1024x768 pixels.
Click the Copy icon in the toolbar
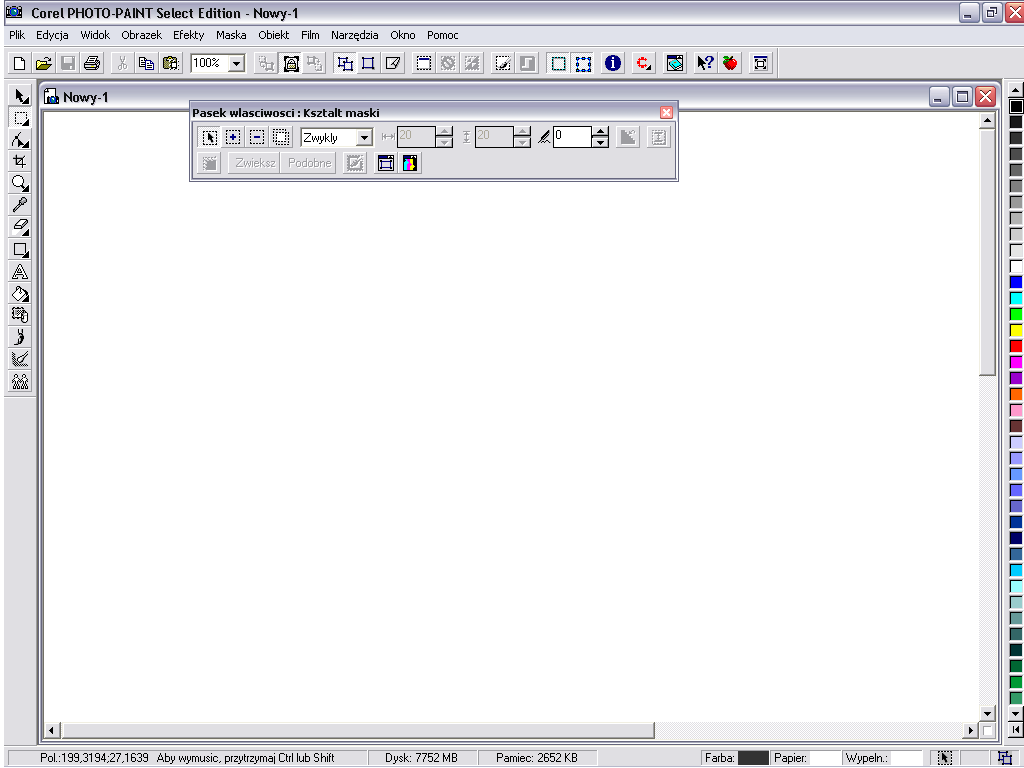click(146, 63)
